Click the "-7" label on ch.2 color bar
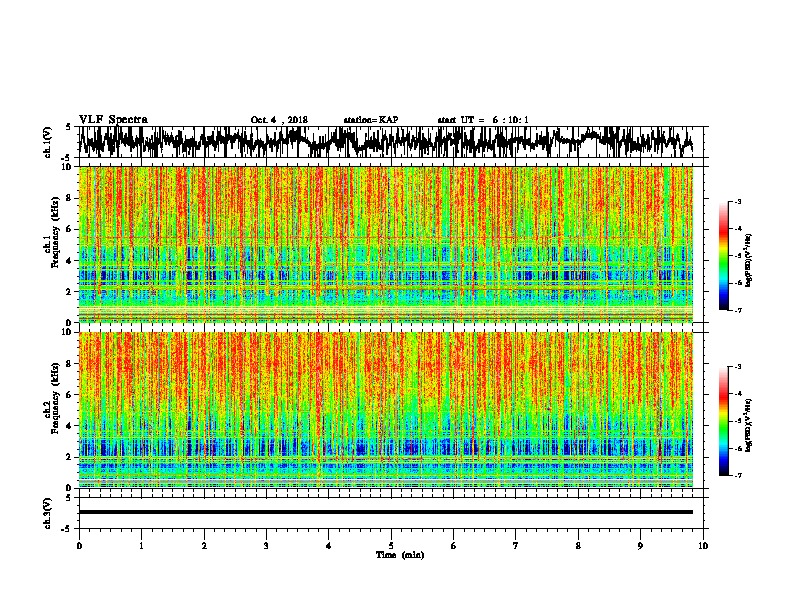The width and height of the screenshot is (792, 612). click(x=738, y=476)
